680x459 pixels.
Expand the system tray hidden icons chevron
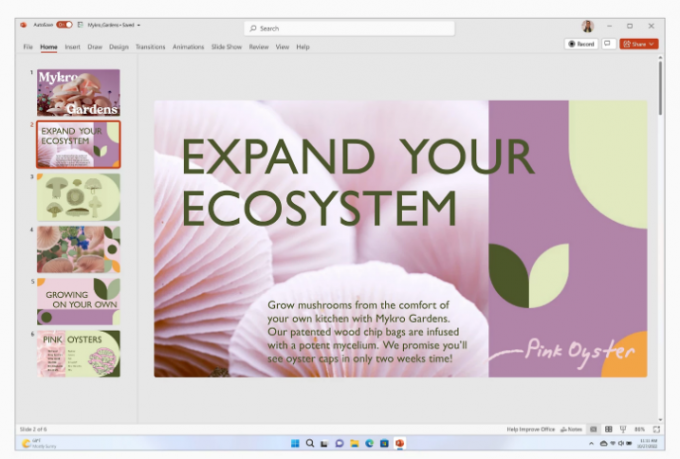click(591, 443)
